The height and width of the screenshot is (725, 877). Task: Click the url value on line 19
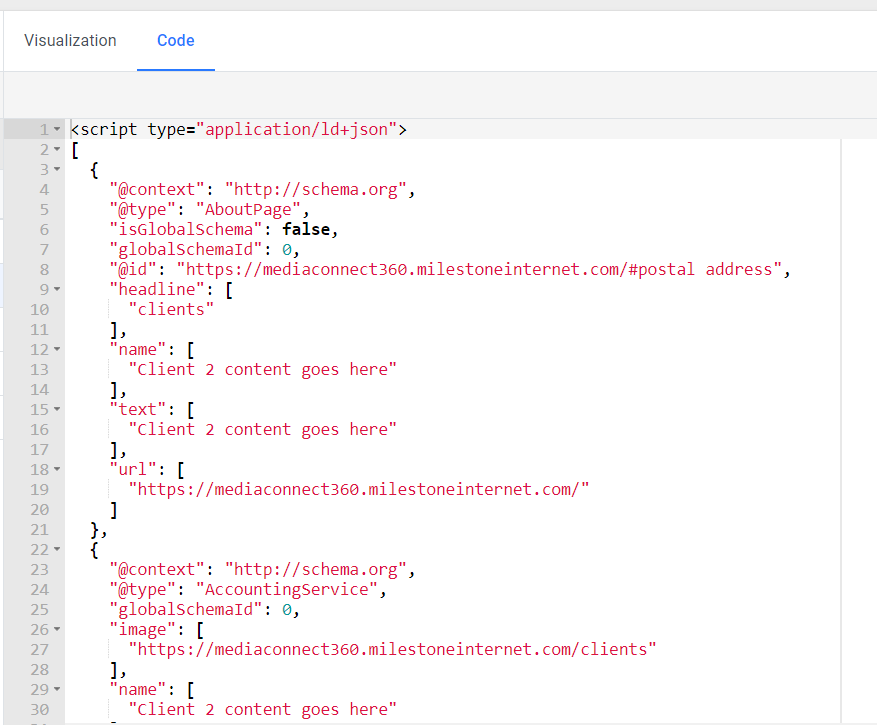(x=359, y=489)
